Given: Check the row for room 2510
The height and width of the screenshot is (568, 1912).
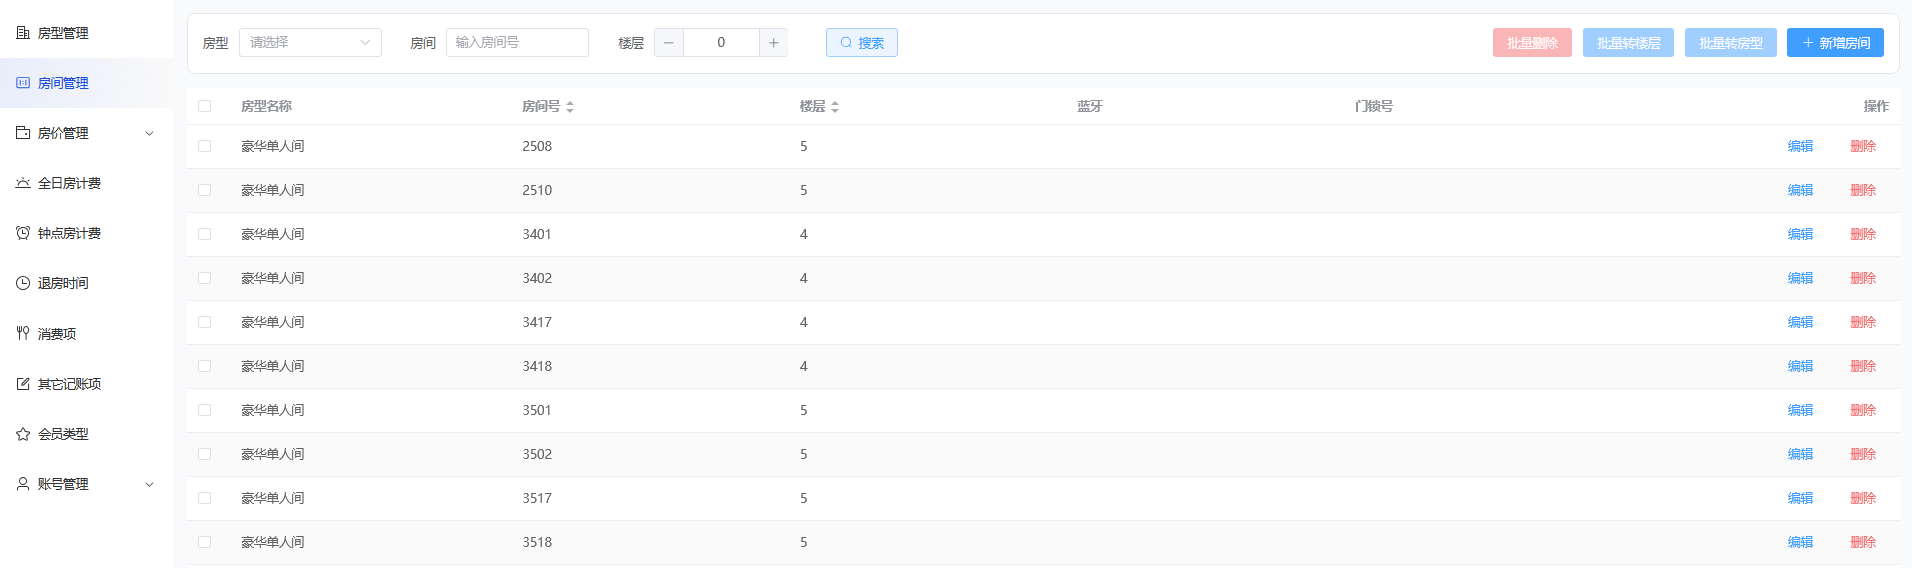Looking at the screenshot, I should (205, 190).
